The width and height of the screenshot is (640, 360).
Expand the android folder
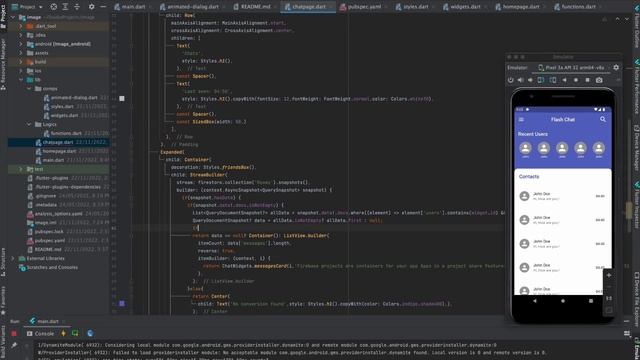[x=20, y=44]
